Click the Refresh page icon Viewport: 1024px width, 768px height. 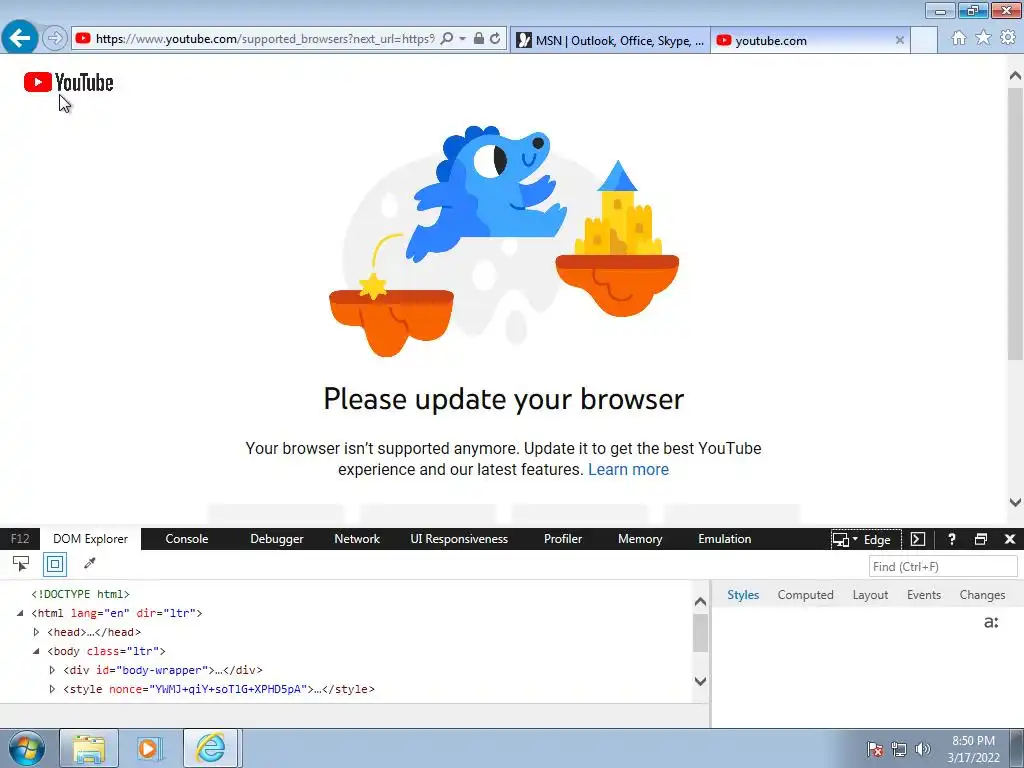pos(495,39)
